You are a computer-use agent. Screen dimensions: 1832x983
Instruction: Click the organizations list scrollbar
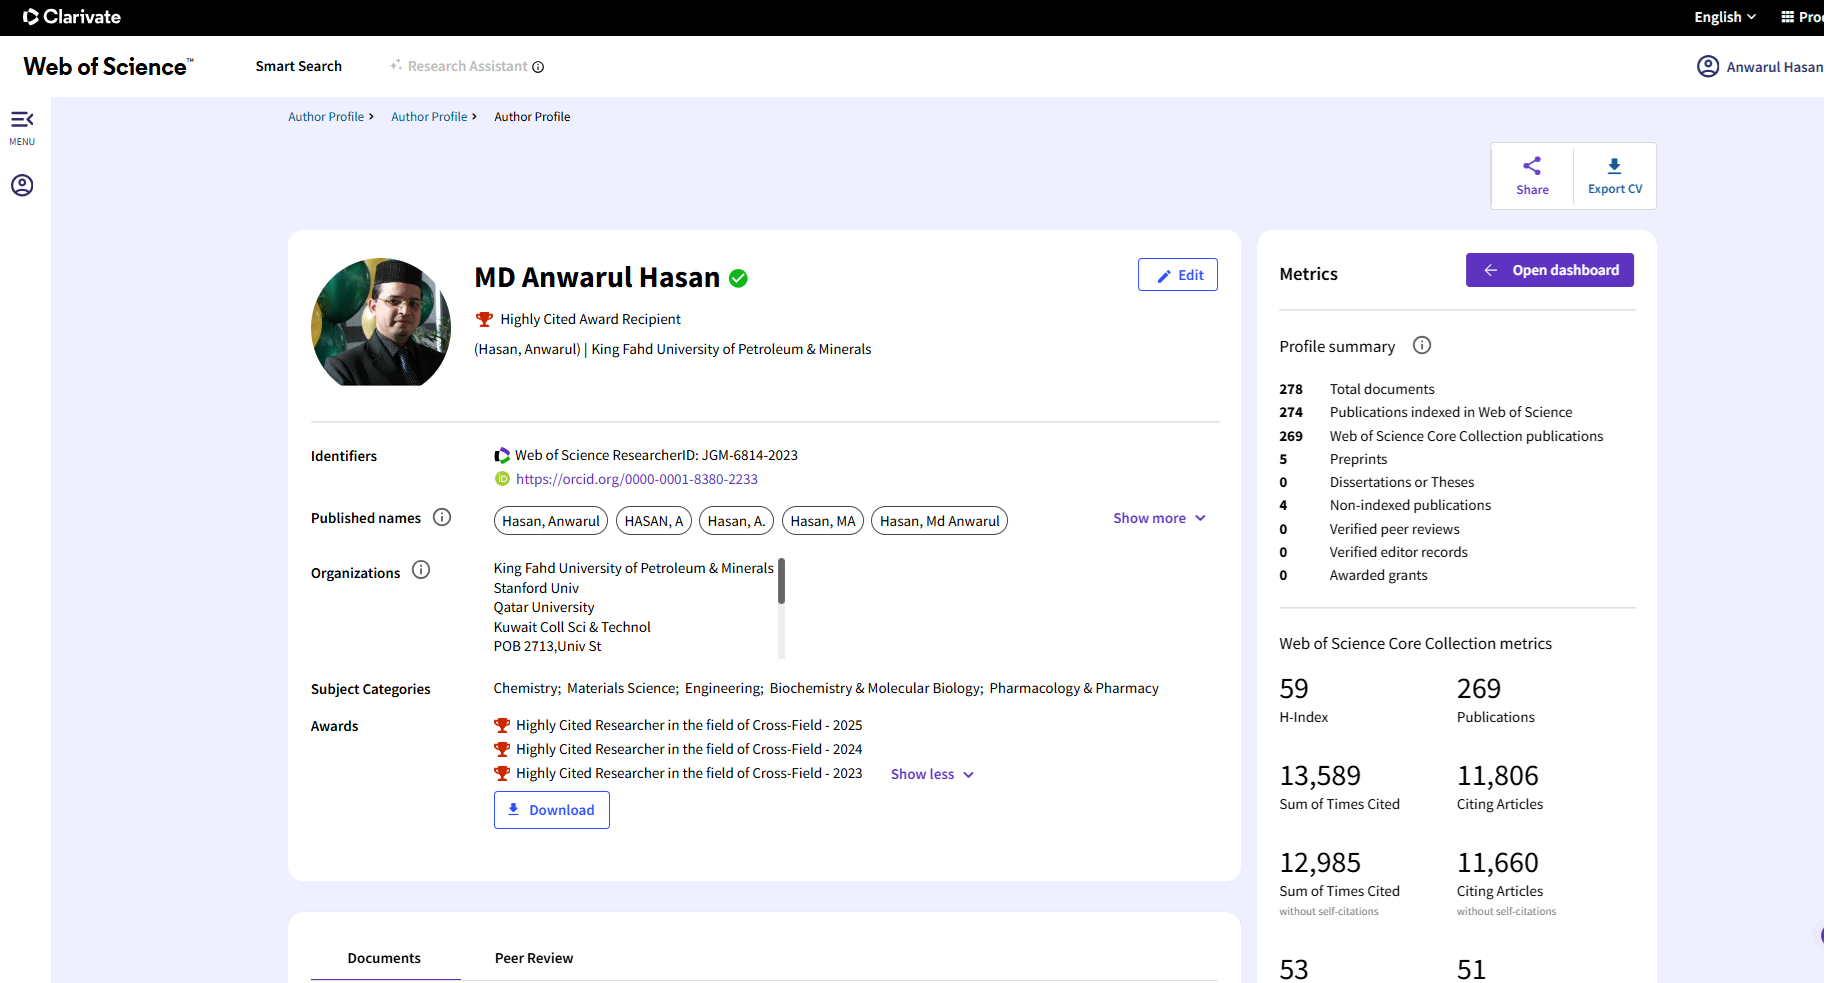pos(781,582)
